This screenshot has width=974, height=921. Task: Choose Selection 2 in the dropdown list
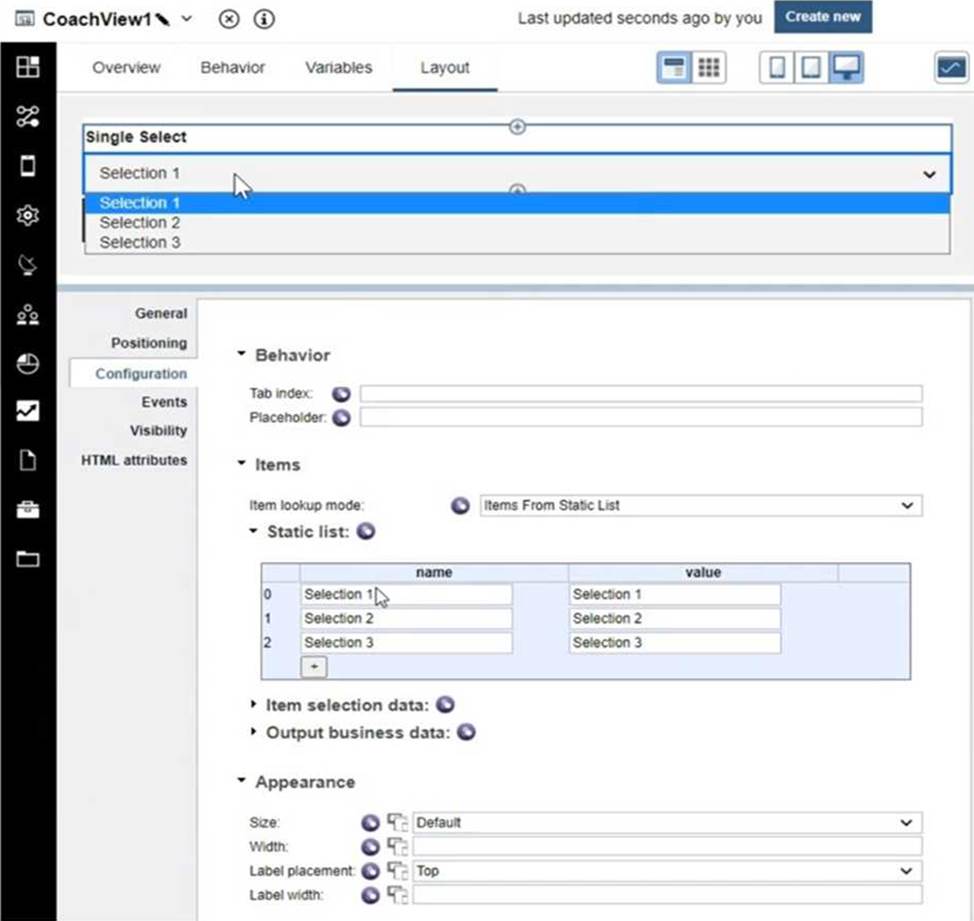click(140, 223)
